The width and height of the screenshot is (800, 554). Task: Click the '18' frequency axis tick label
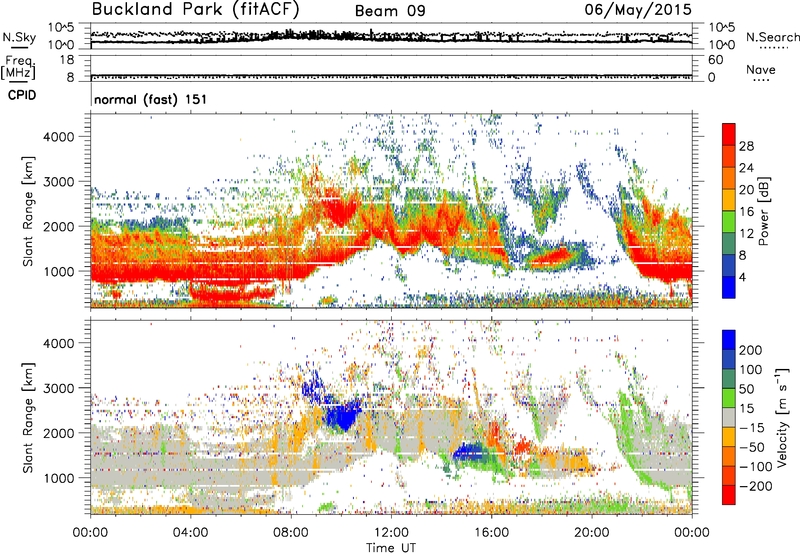coord(66,60)
